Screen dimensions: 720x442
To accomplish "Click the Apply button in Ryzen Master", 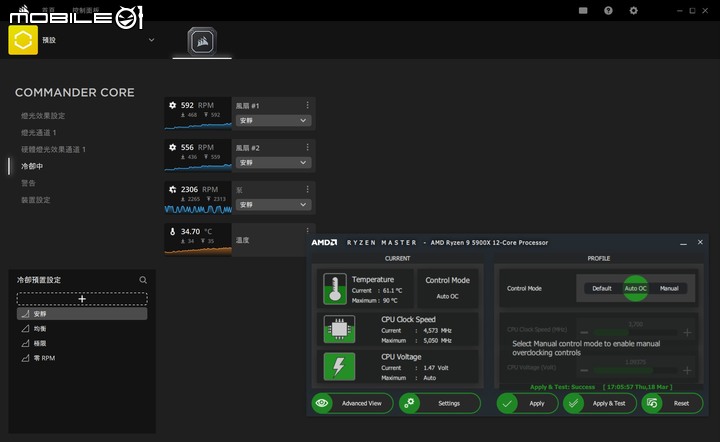I will [x=527, y=403].
